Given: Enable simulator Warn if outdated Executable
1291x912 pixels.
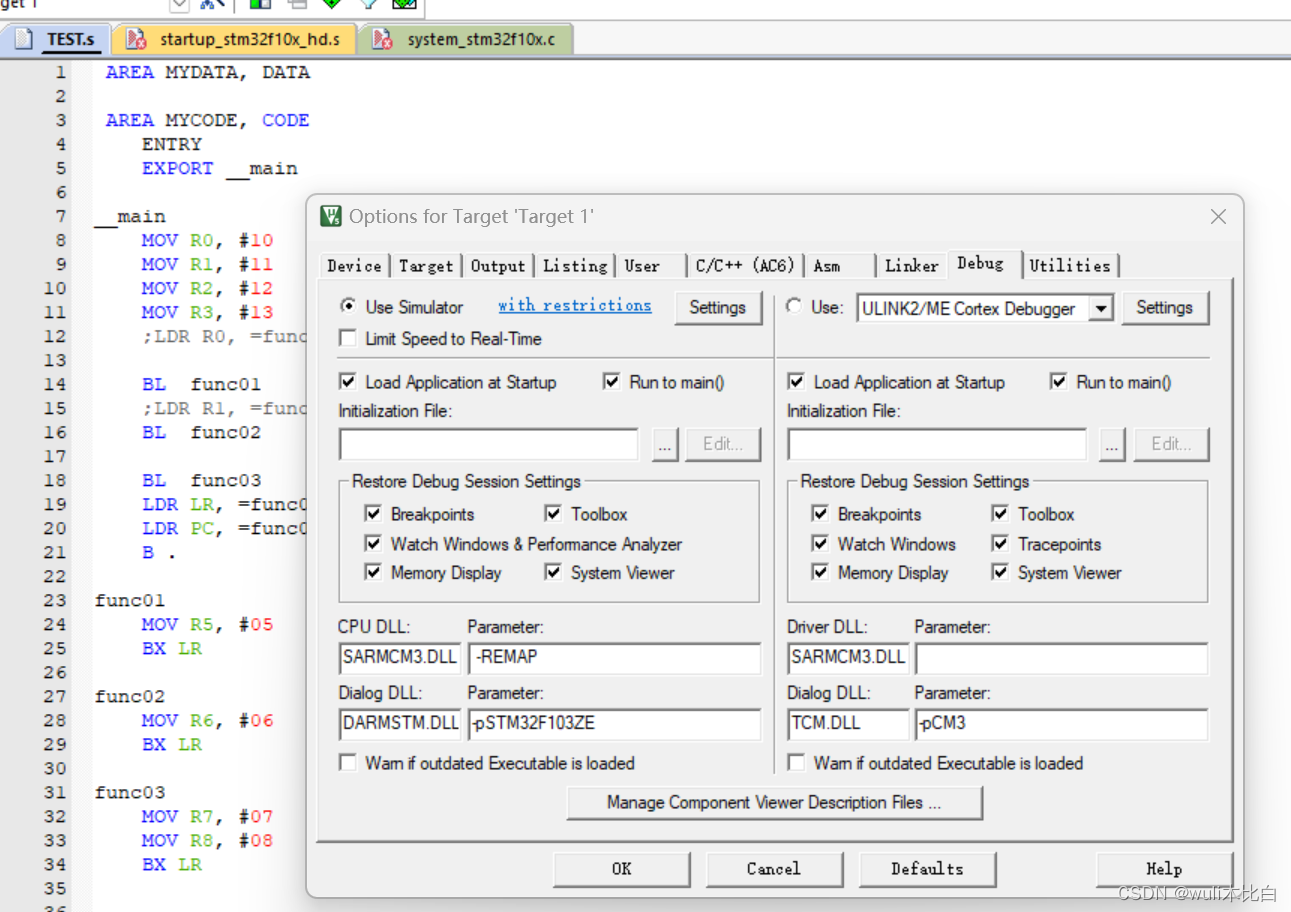Looking at the screenshot, I should (x=348, y=763).
